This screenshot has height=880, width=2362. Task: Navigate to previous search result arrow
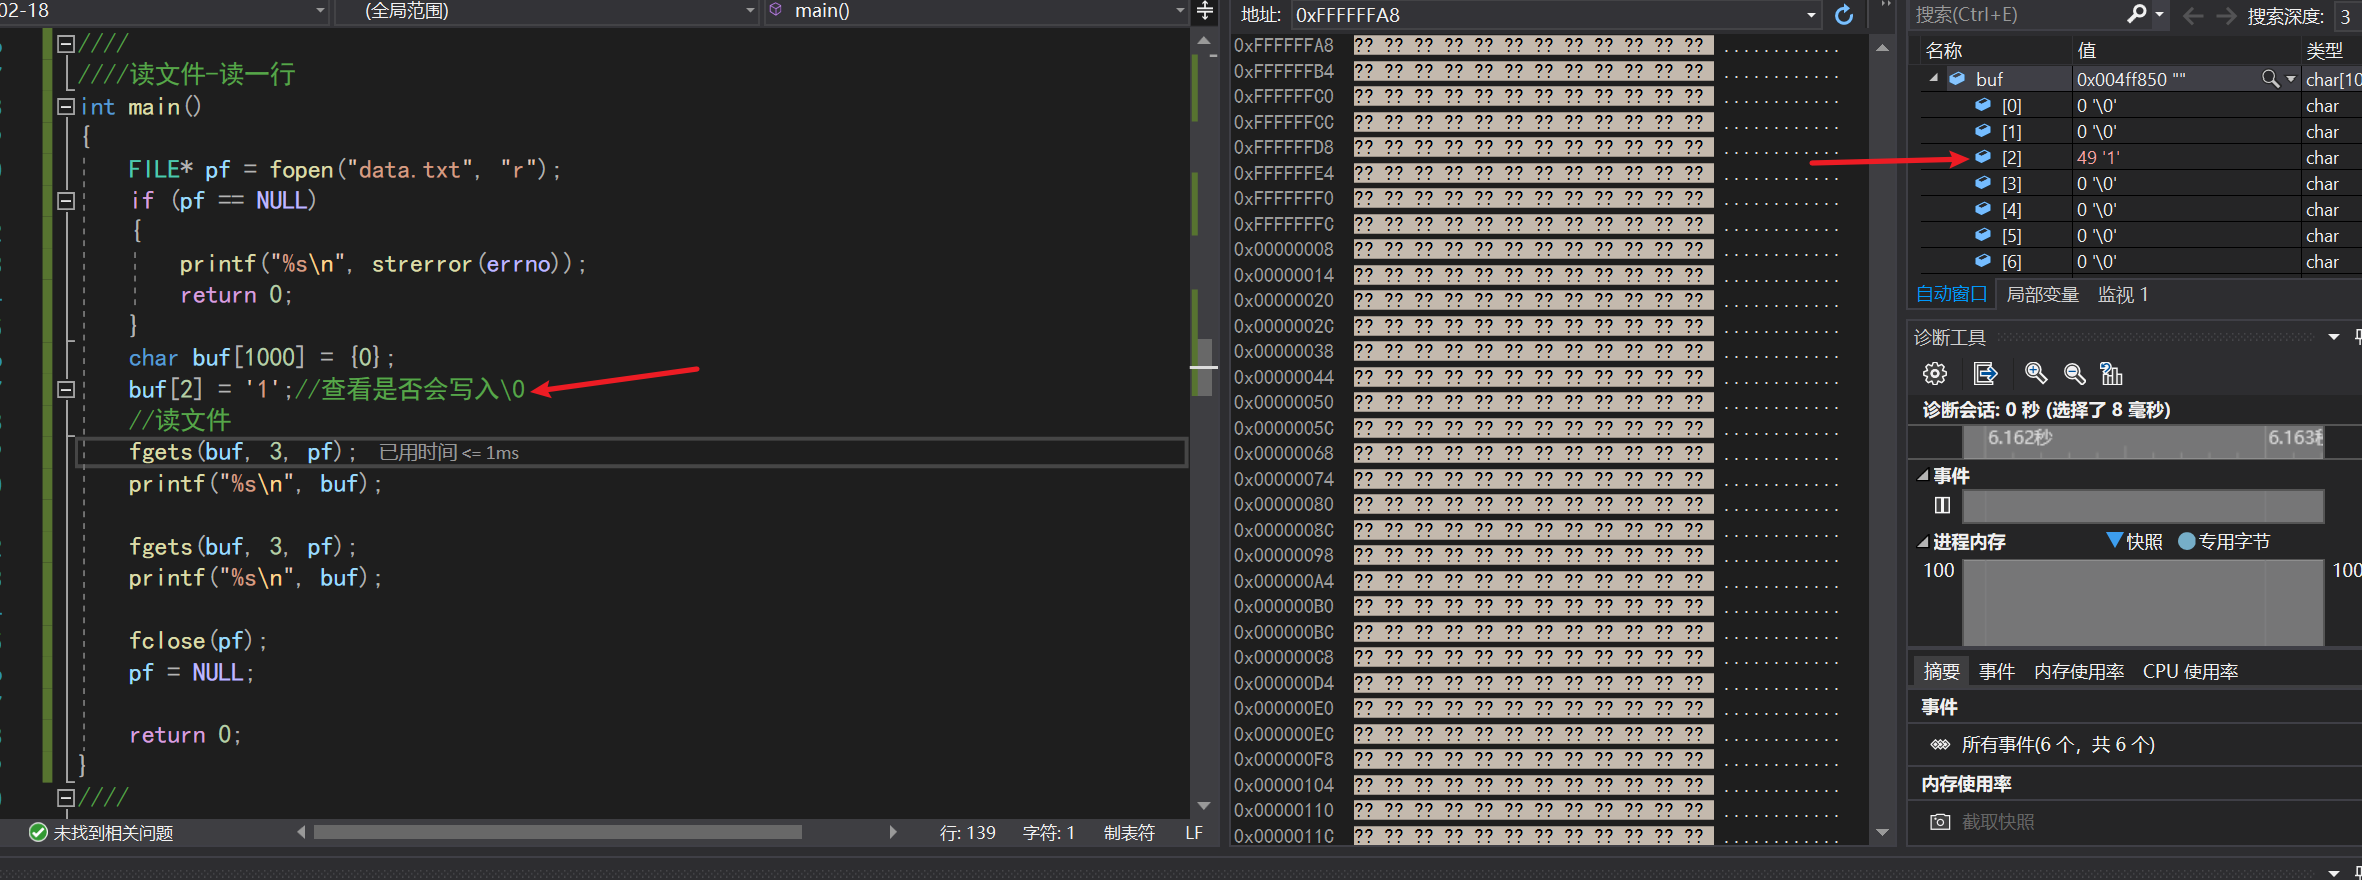click(x=2192, y=15)
